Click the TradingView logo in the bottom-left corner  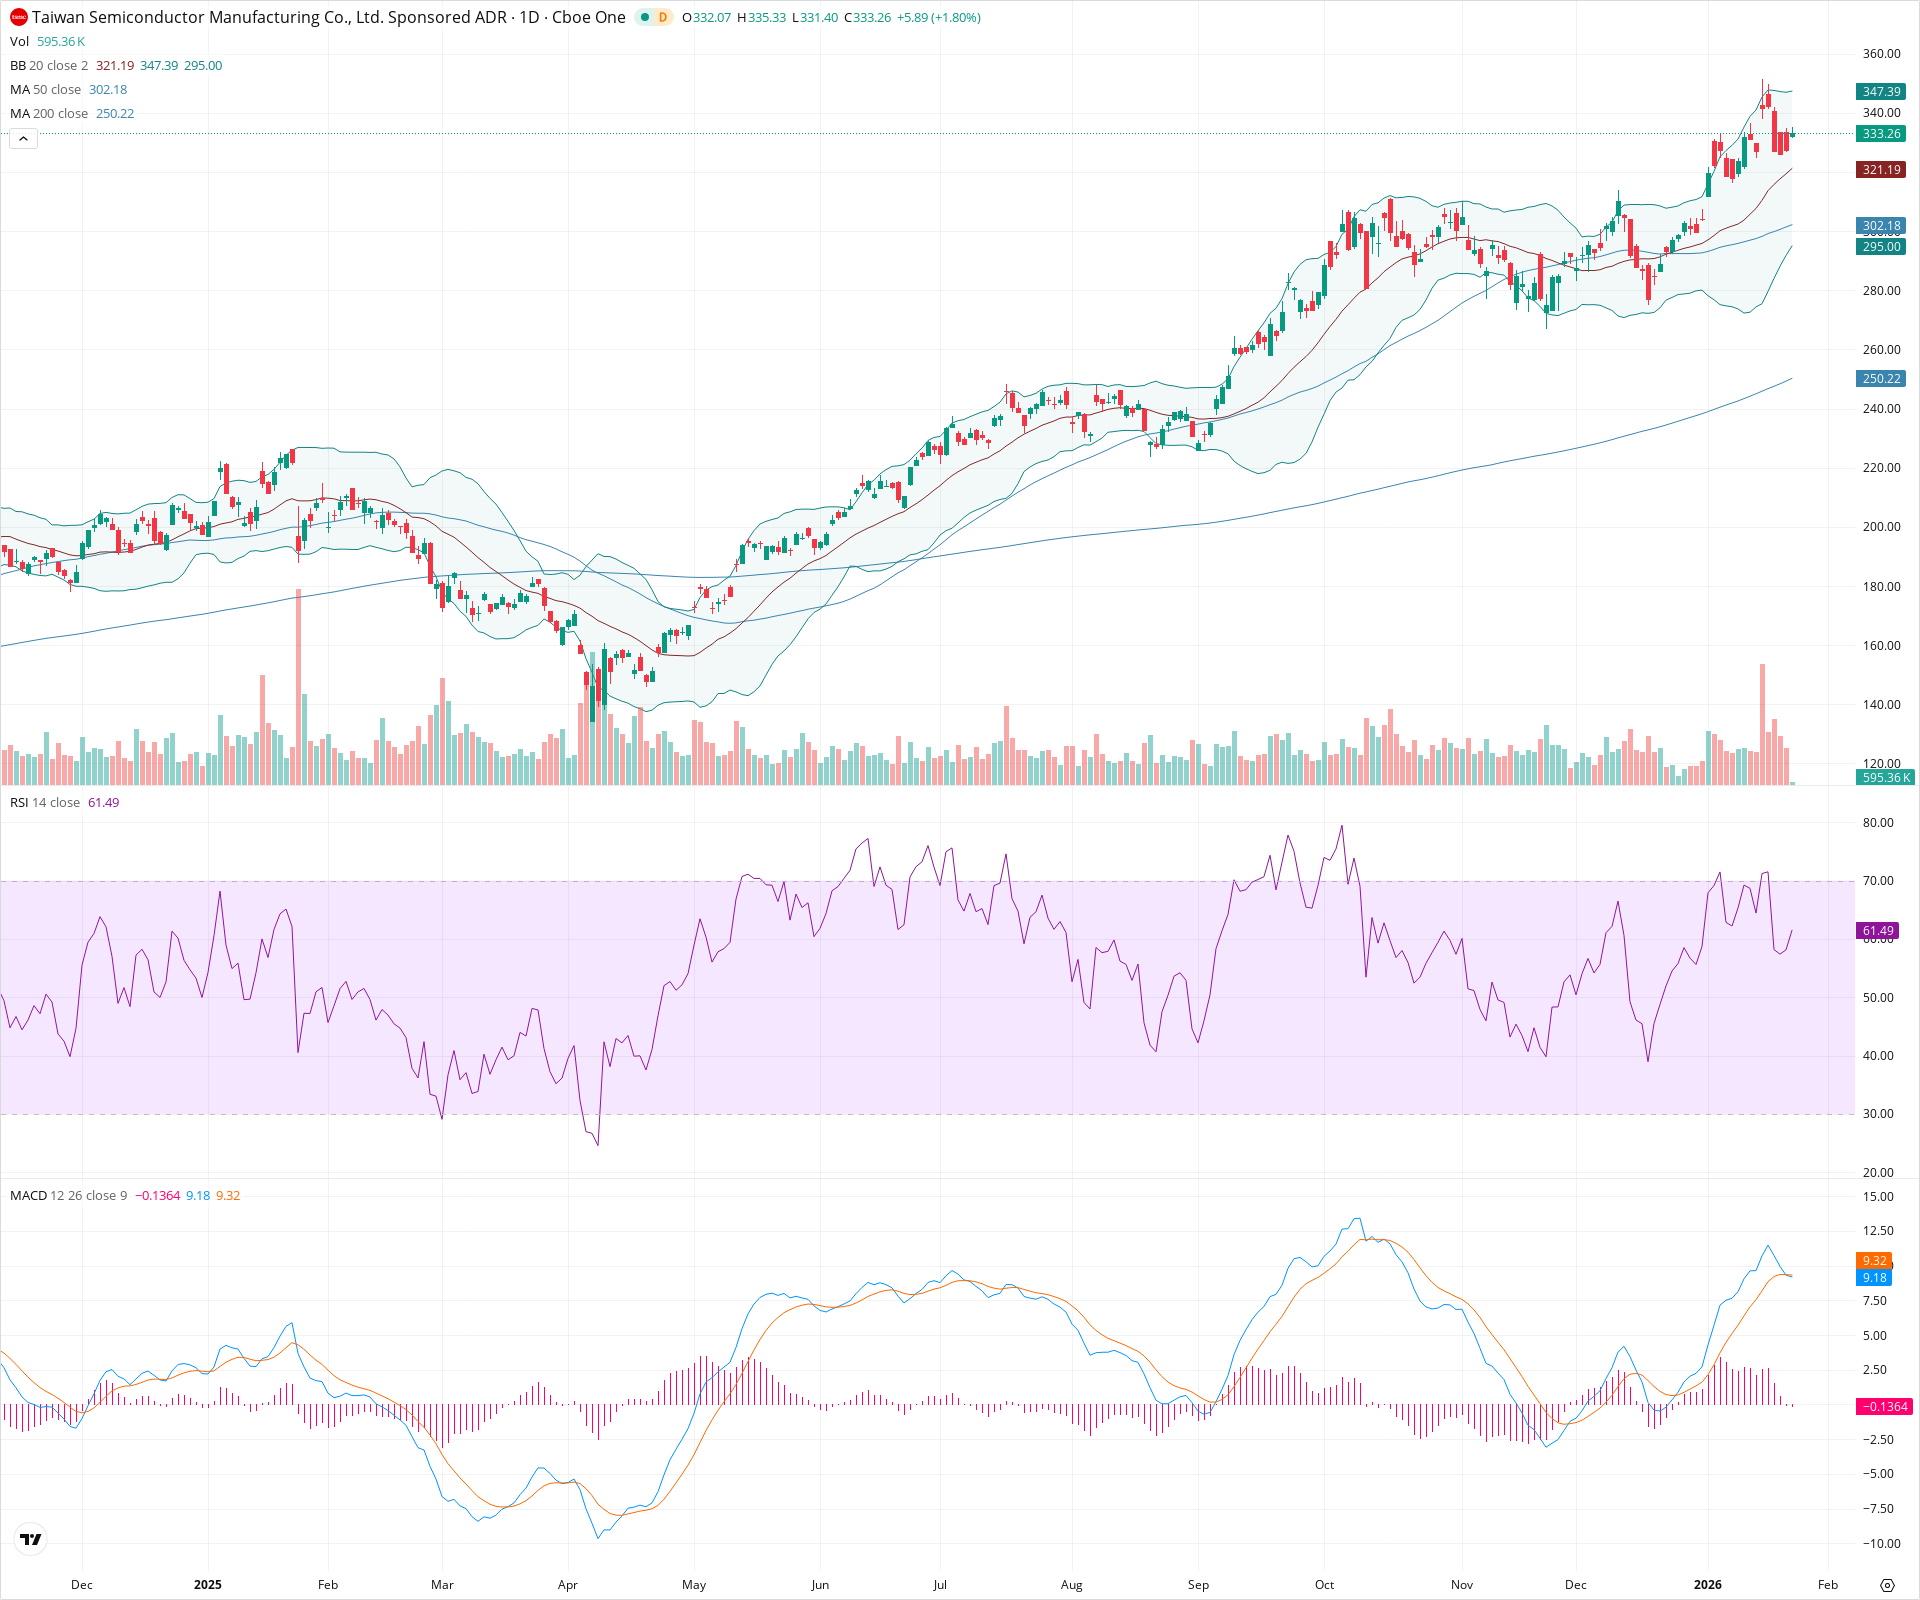point(31,1539)
